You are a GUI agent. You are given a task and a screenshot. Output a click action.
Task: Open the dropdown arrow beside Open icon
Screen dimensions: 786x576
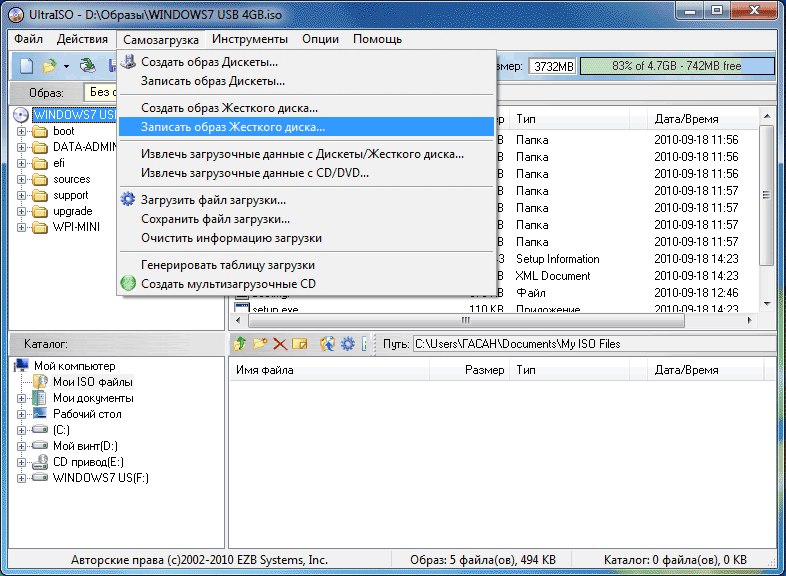66,66
